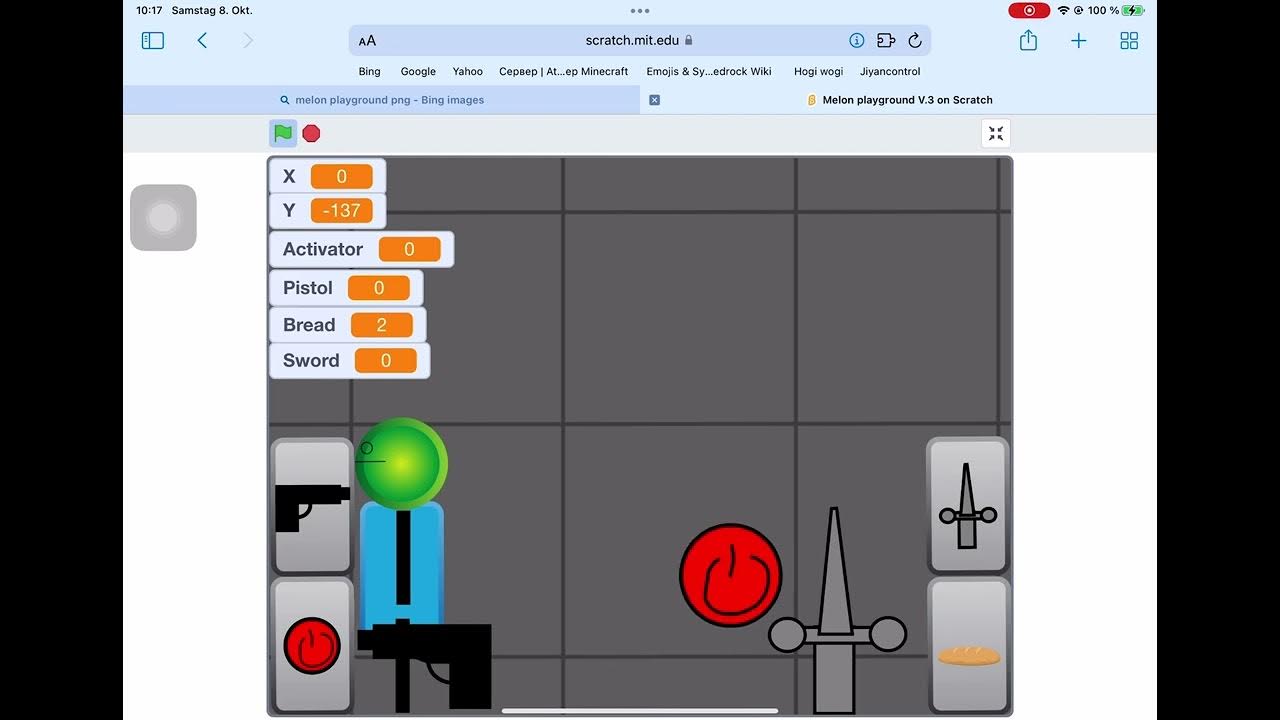The image size is (1280, 720).
Task: Close the Melon playground tab
Action: click(x=654, y=100)
